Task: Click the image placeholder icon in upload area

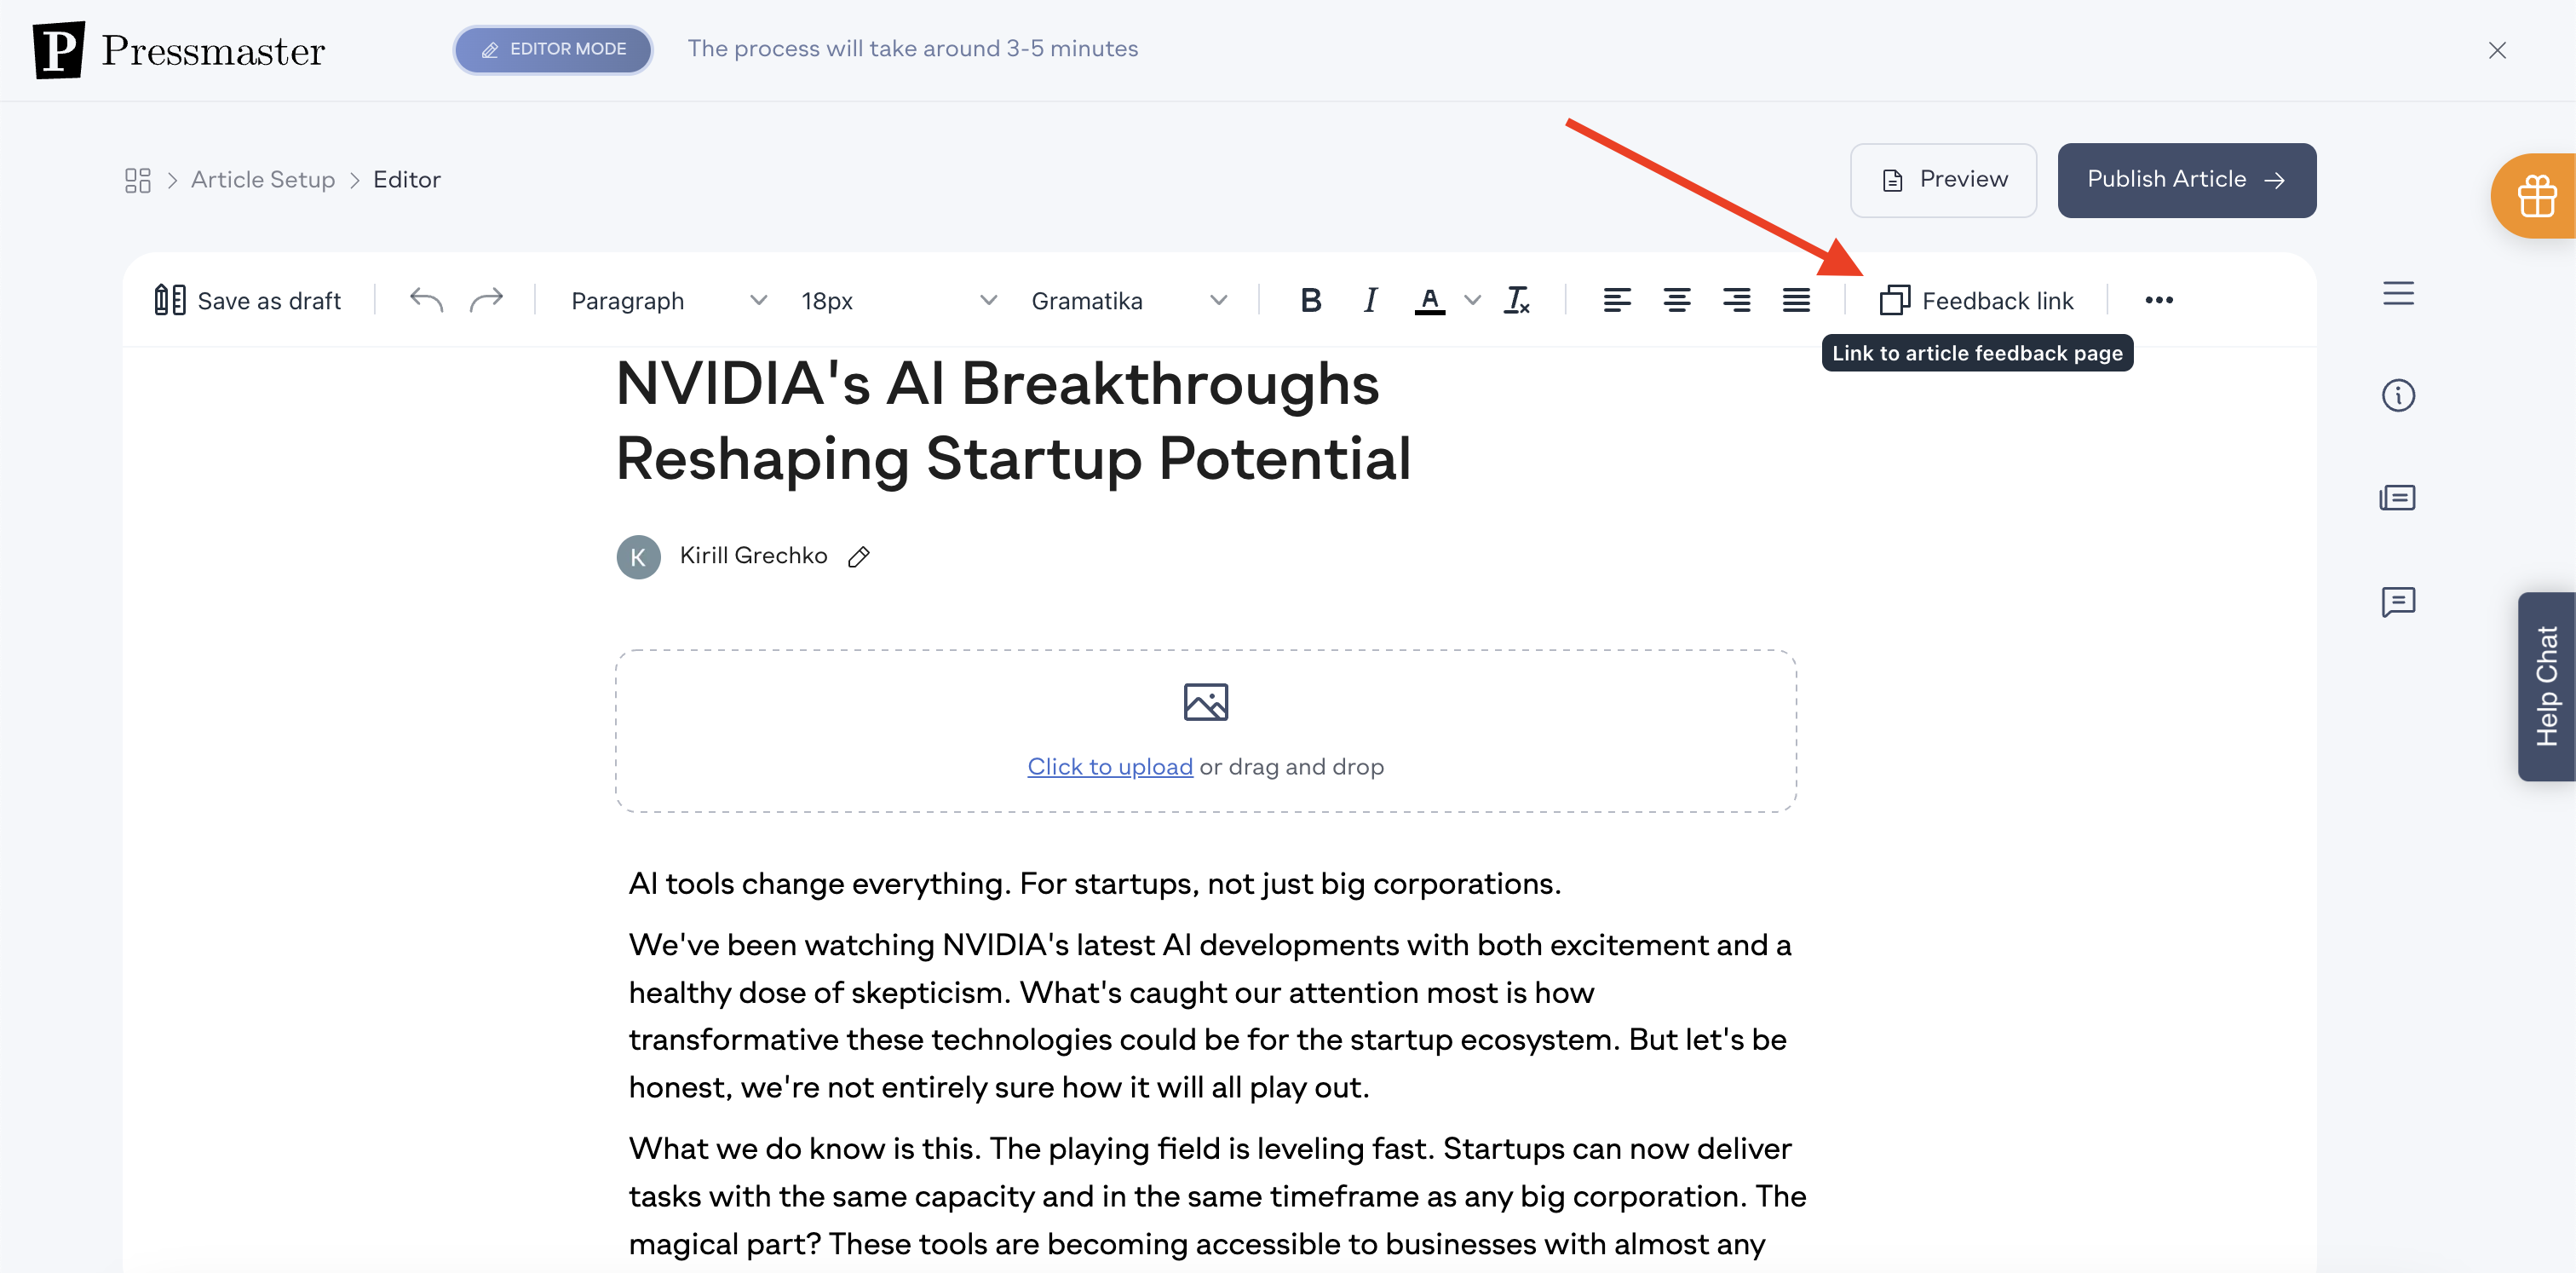Action: pos(1206,702)
